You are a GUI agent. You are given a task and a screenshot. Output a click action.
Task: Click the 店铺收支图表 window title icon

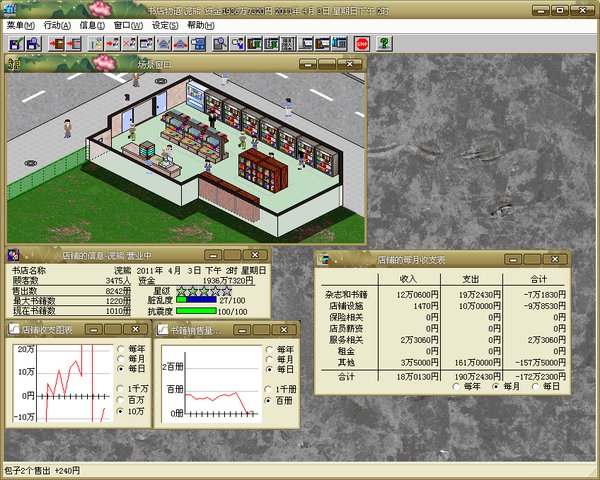click(x=14, y=329)
